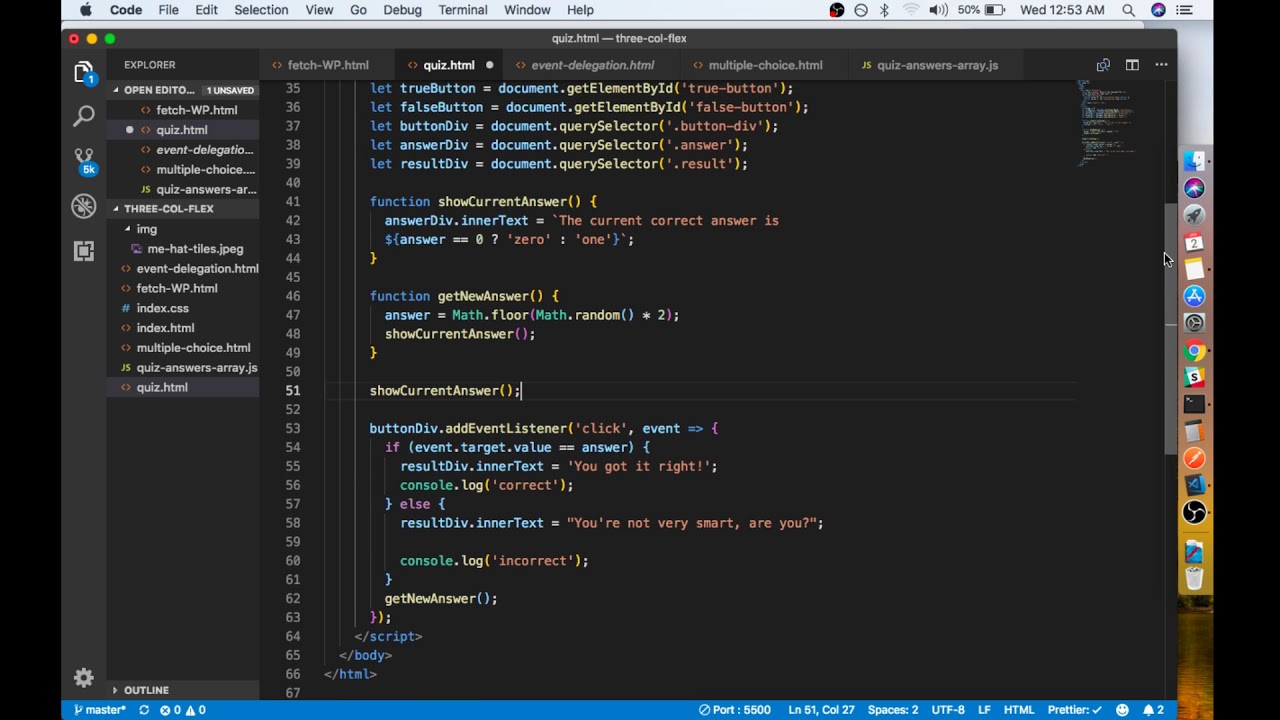The height and width of the screenshot is (720, 1280).
Task: Click the code minimap
Action: (x=1108, y=124)
